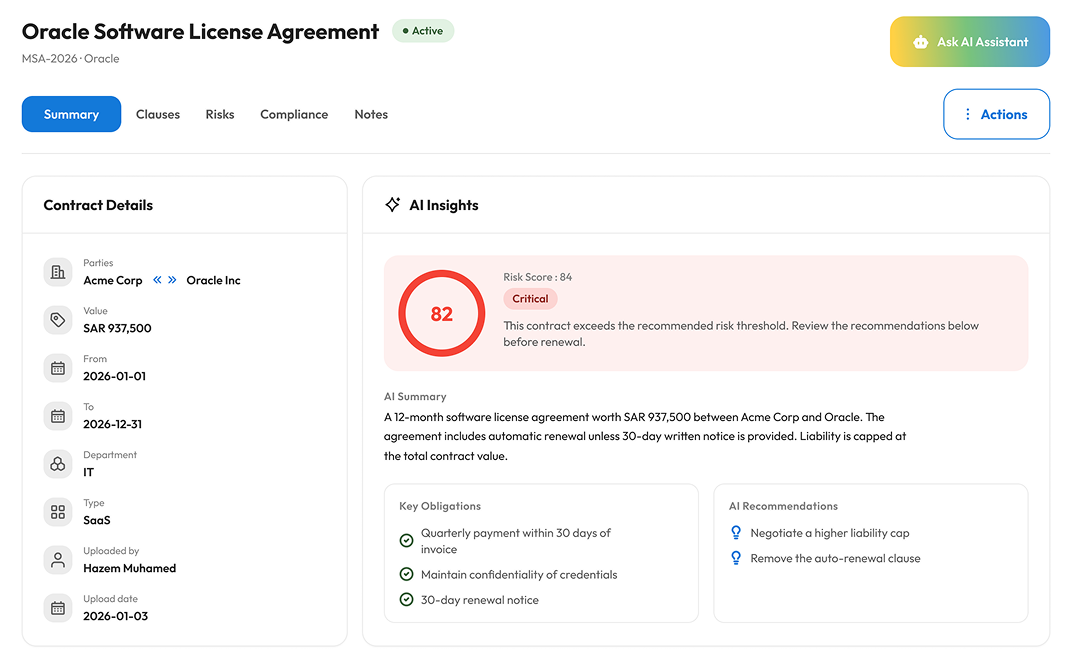
Task: Click the check icon beside Maintain confidentiality
Action: pos(406,574)
